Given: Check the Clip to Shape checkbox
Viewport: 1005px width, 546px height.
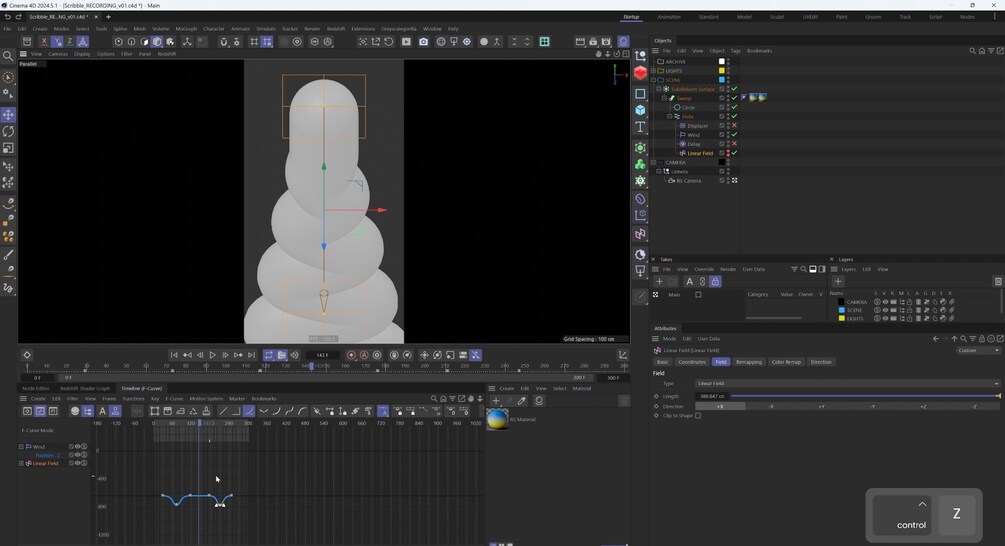Looking at the screenshot, I should [x=698, y=415].
